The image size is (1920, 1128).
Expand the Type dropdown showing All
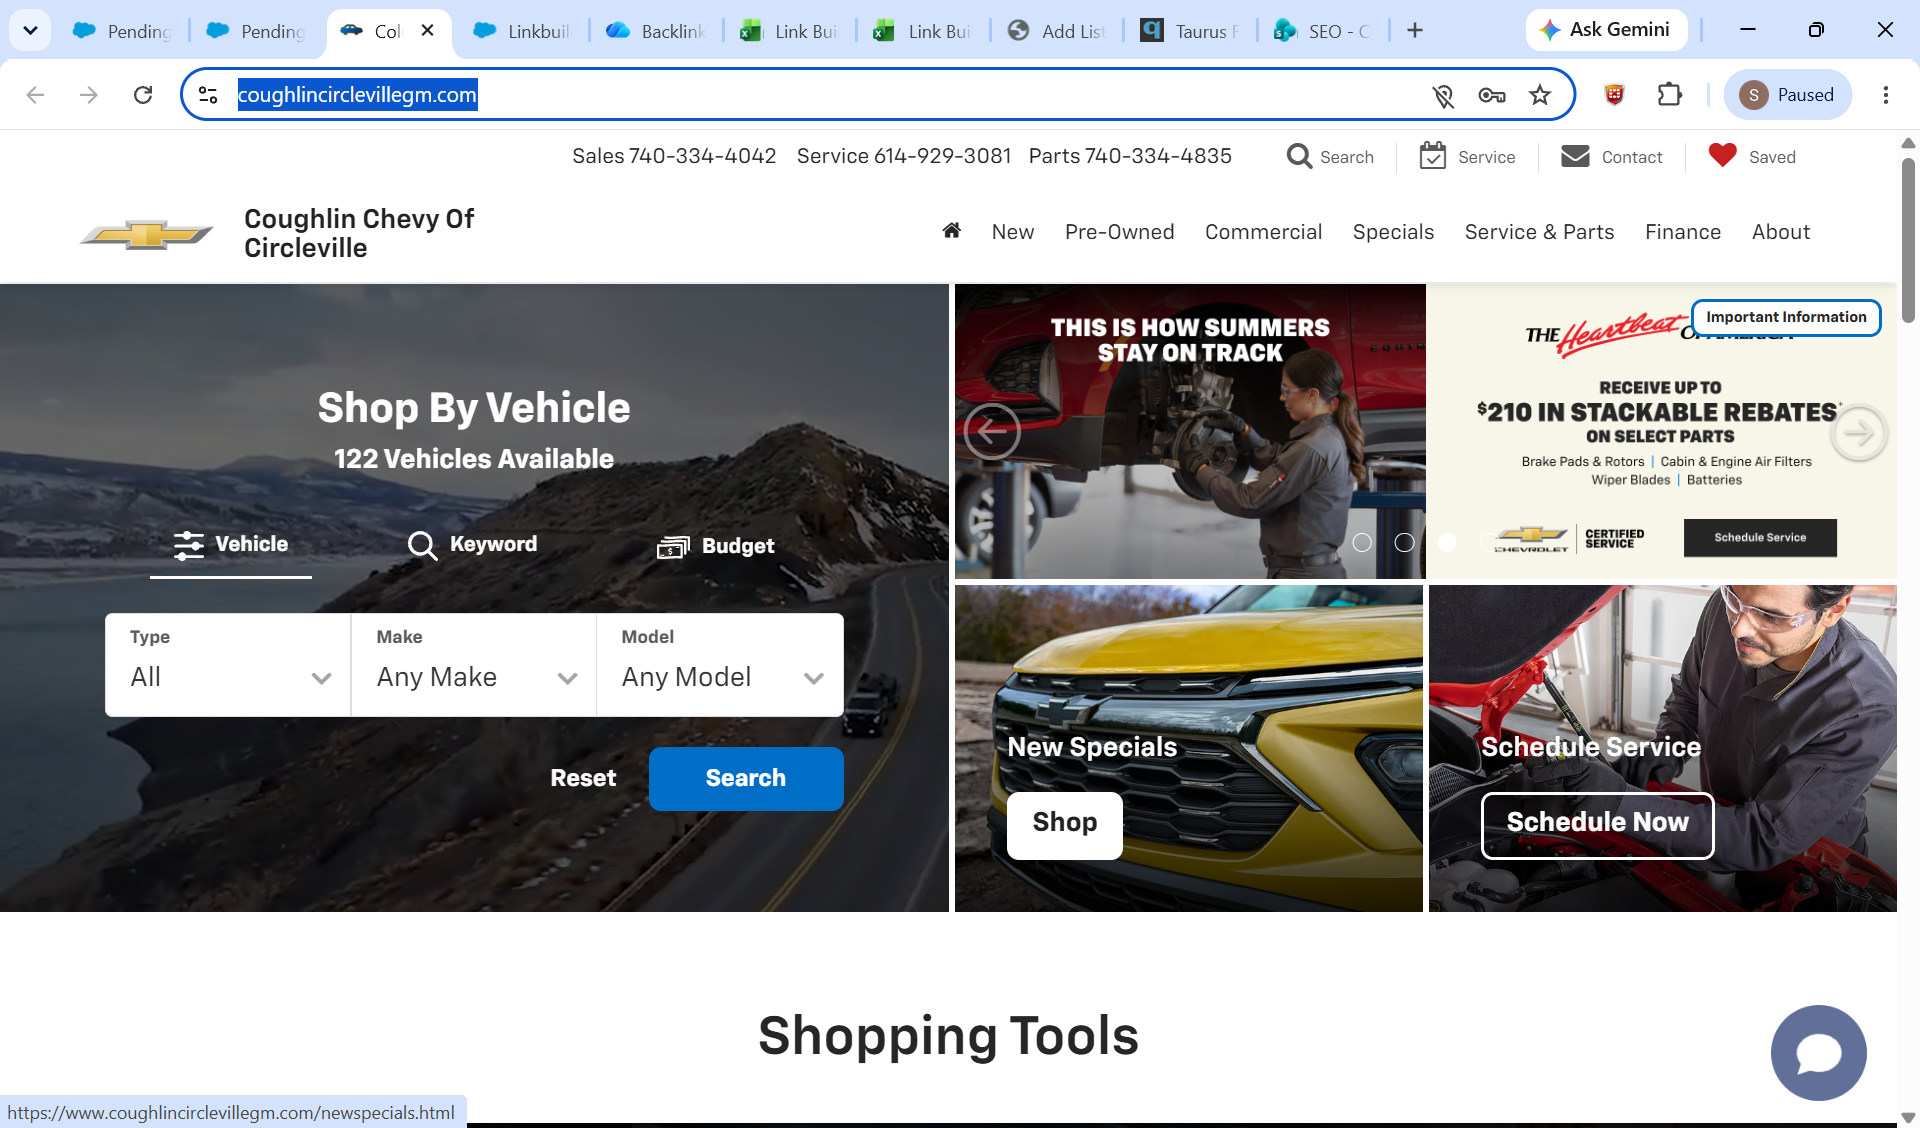pyautogui.click(x=228, y=665)
